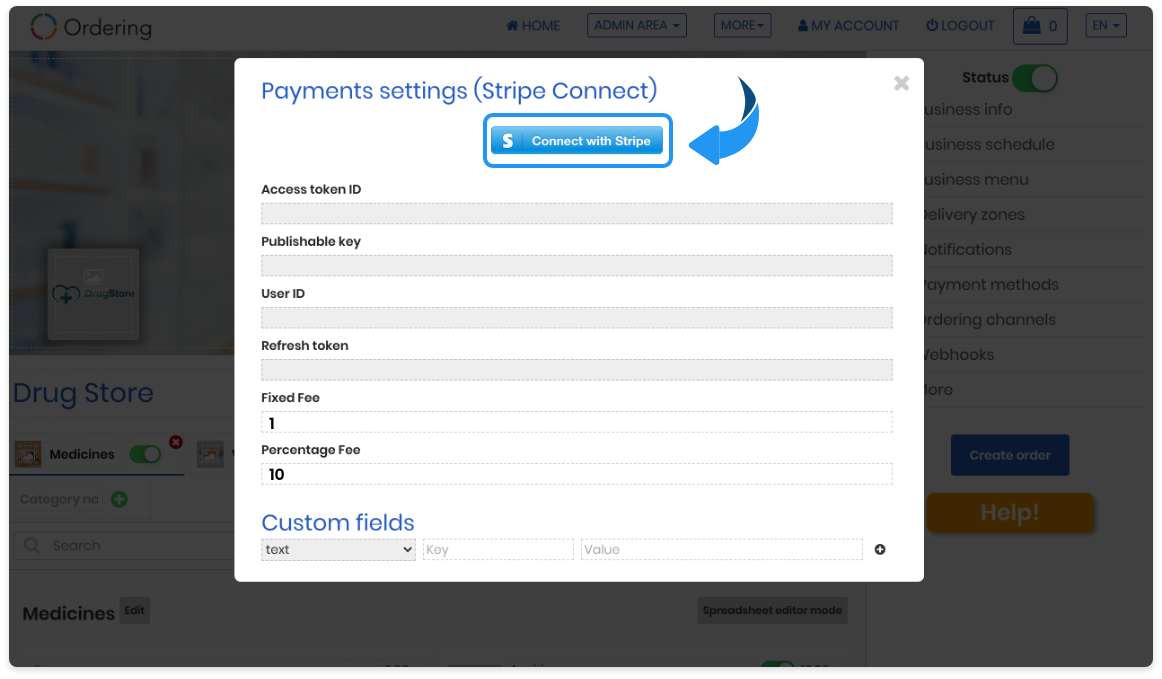Click the Create order button
Screen dimensions: 1162x679
(x=1010, y=455)
